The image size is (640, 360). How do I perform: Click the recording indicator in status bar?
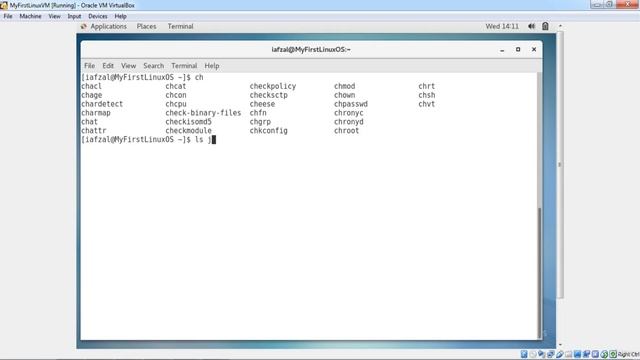[586, 354]
